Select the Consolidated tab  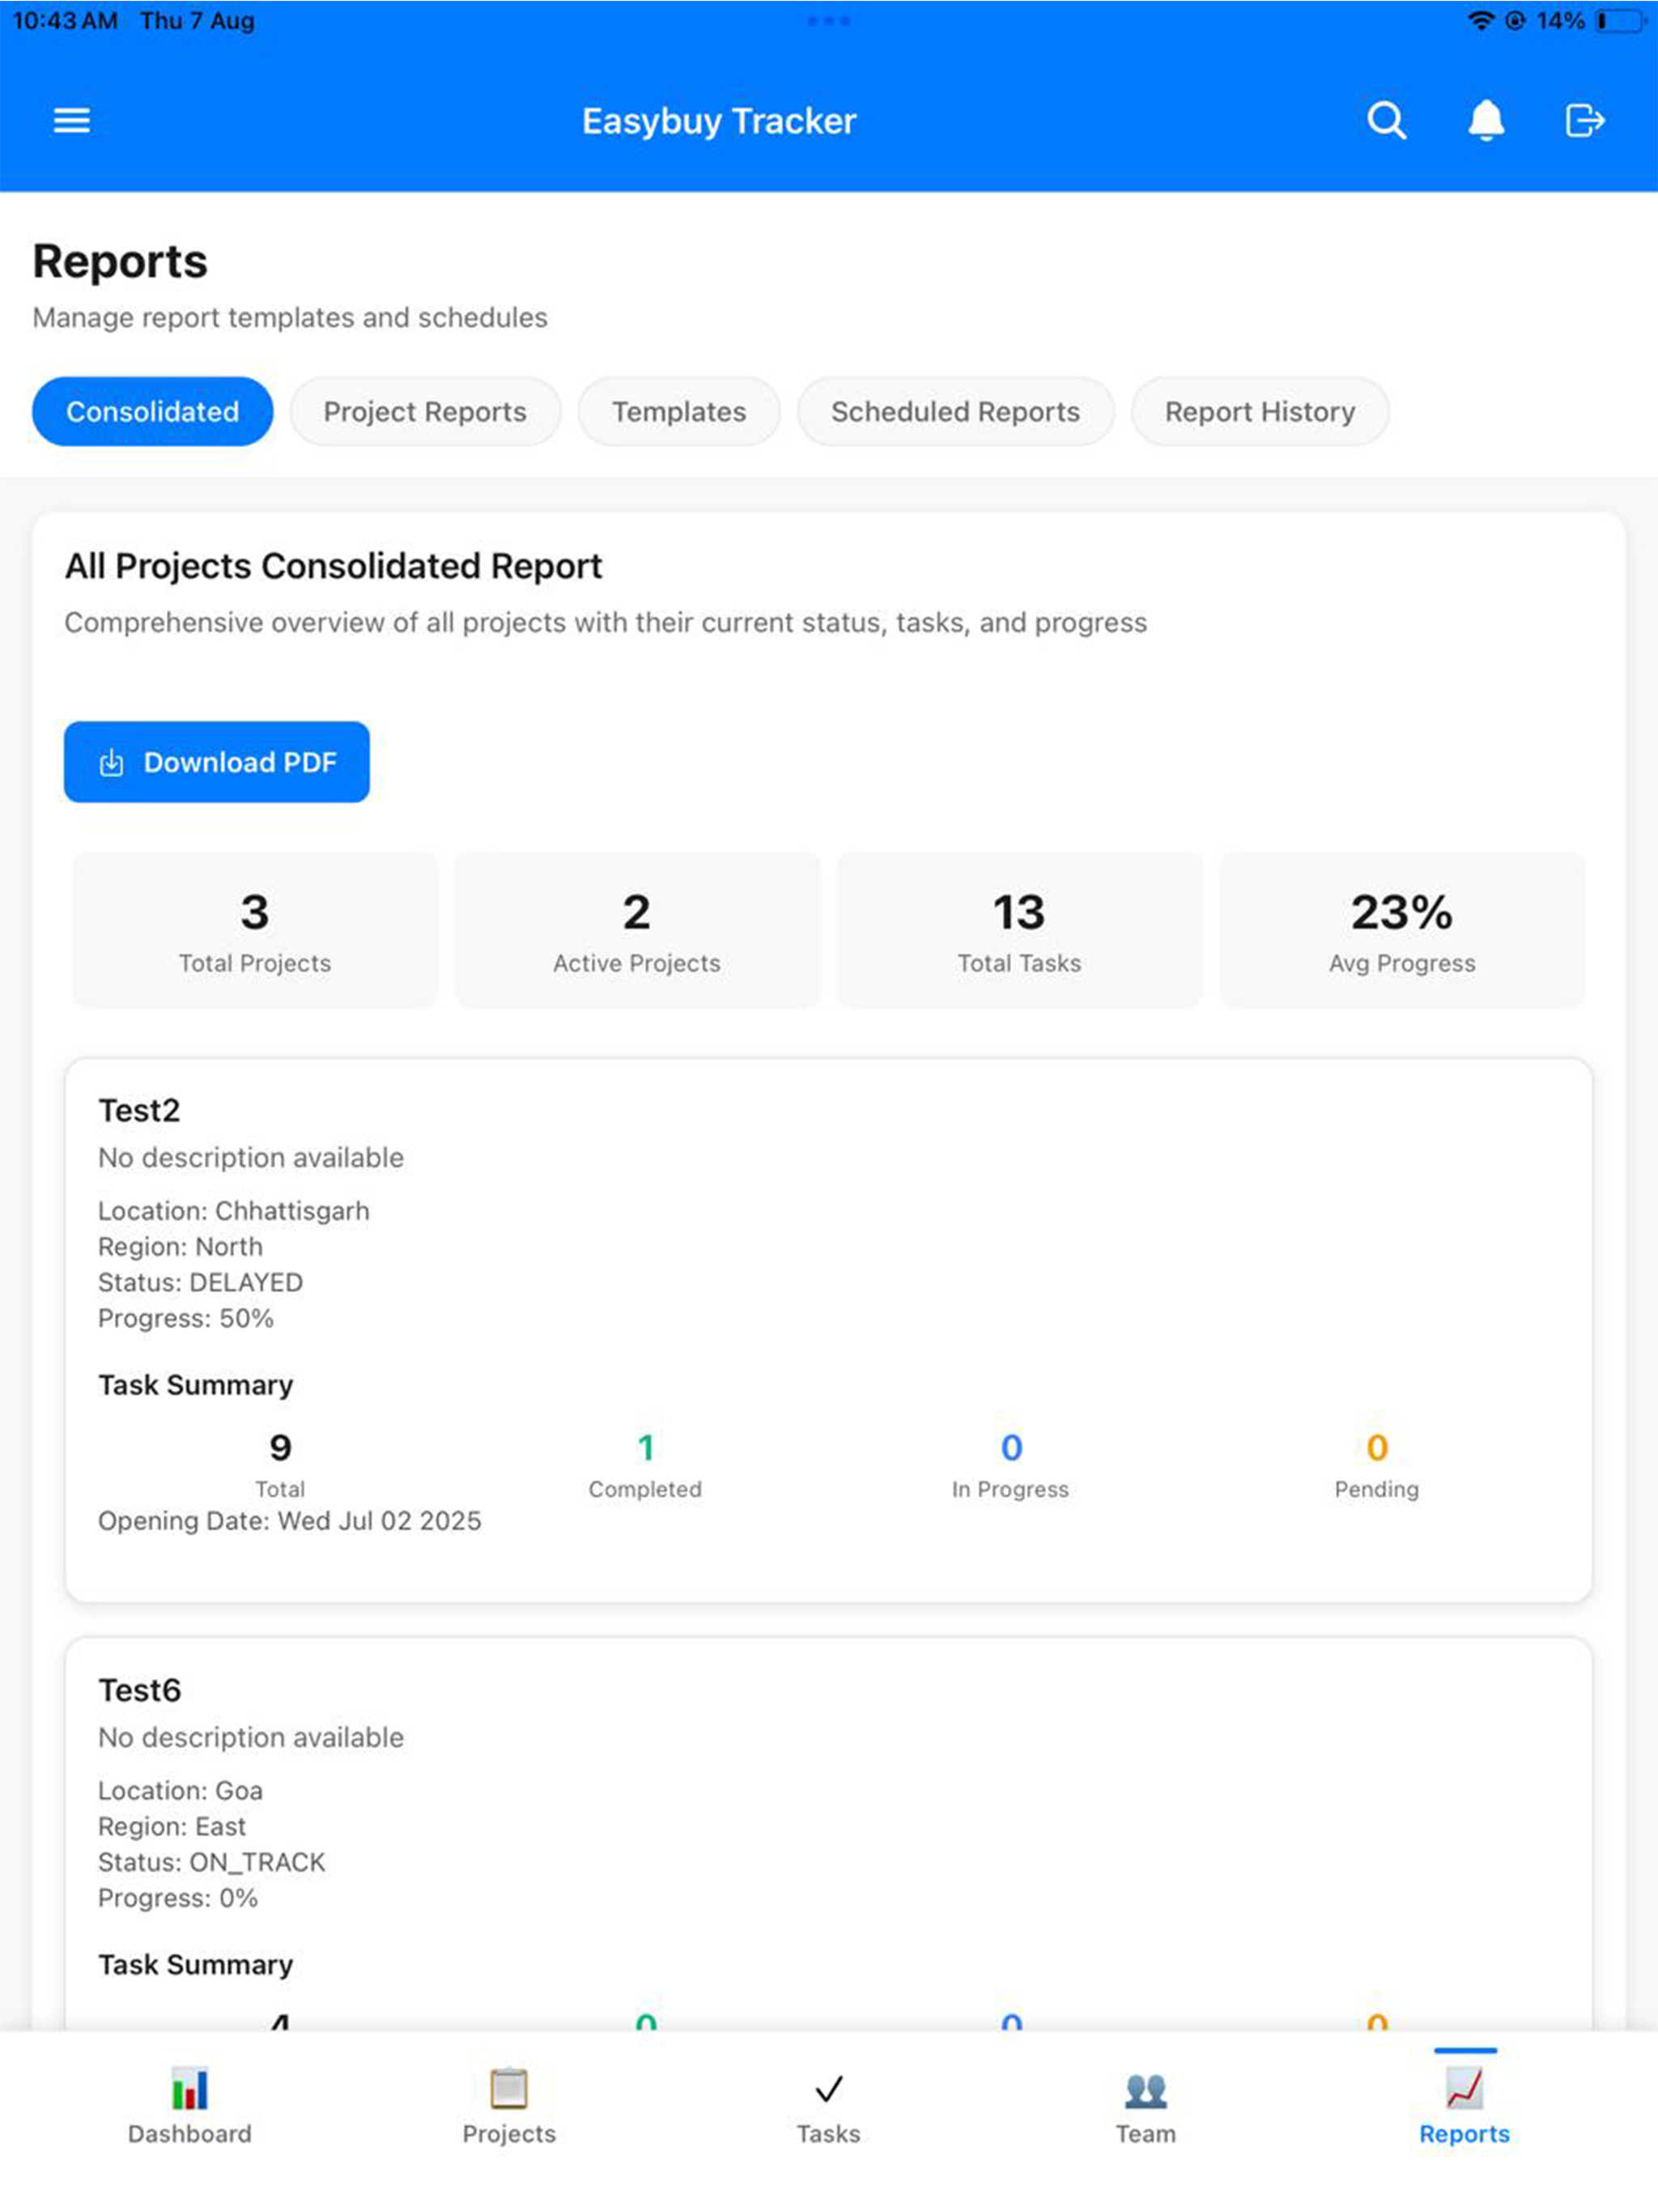tap(152, 411)
